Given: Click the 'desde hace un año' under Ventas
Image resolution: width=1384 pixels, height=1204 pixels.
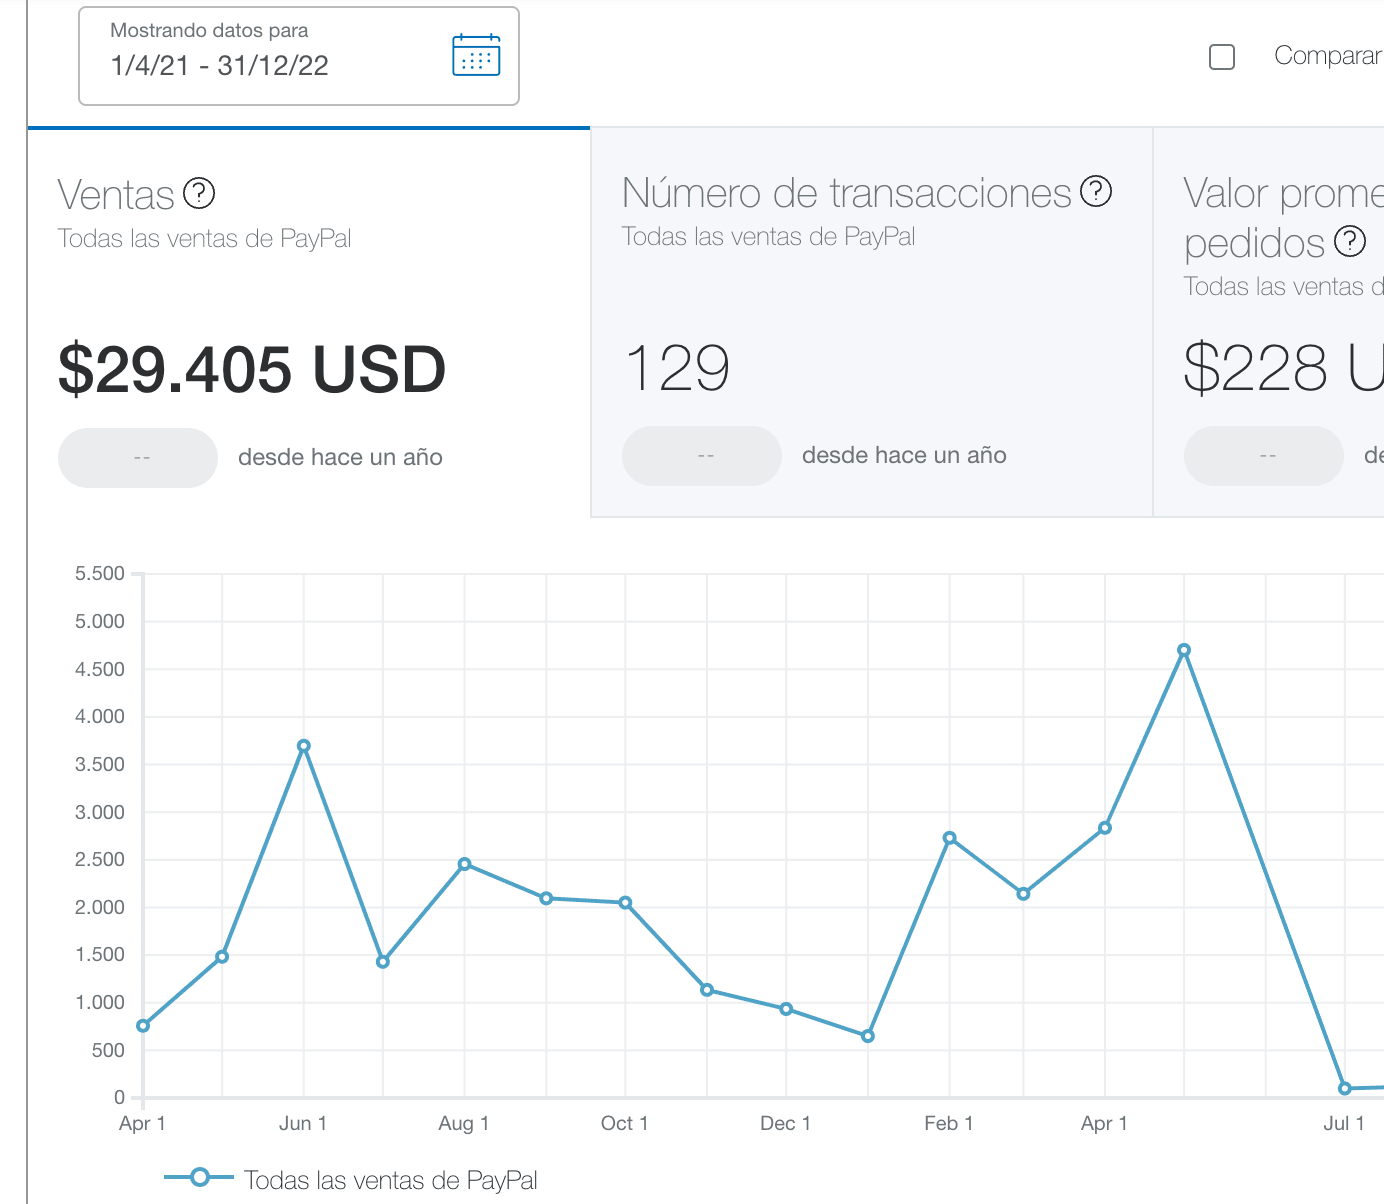Looking at the screenshot, I should tap(340, 457).
